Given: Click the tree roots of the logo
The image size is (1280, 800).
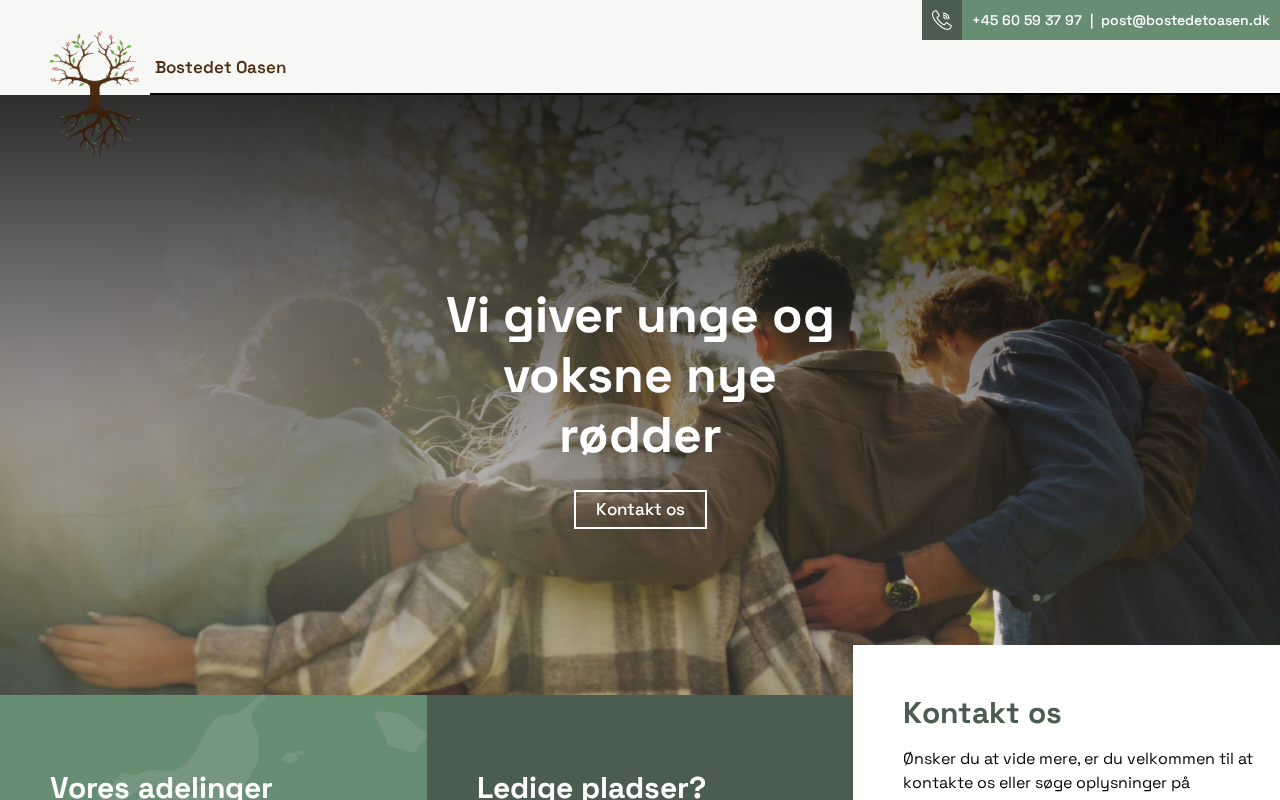Looking at the screenshot, I should click(97, 127).
